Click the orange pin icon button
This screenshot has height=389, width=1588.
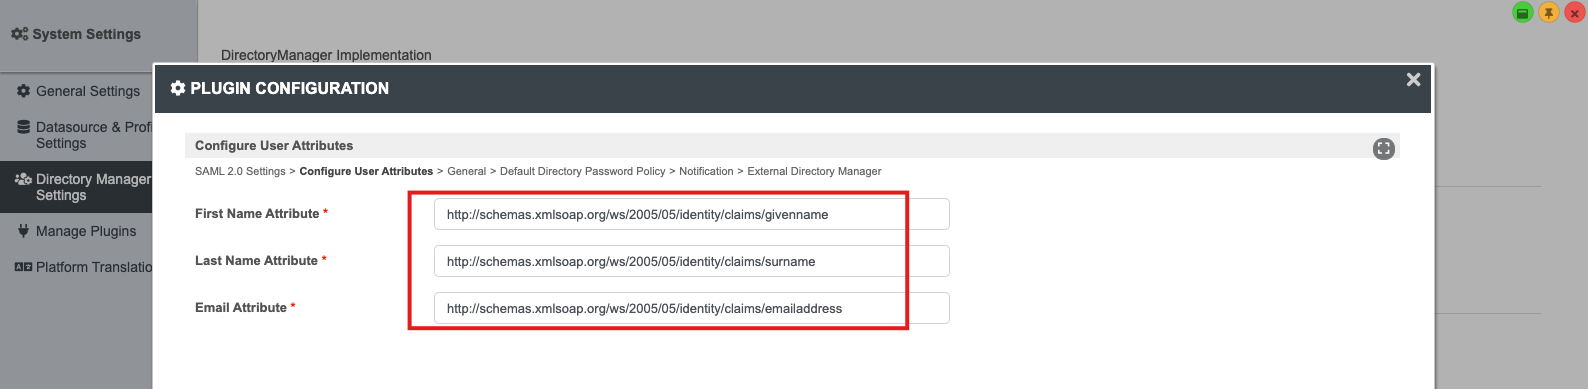click(x=1549, y=13)
